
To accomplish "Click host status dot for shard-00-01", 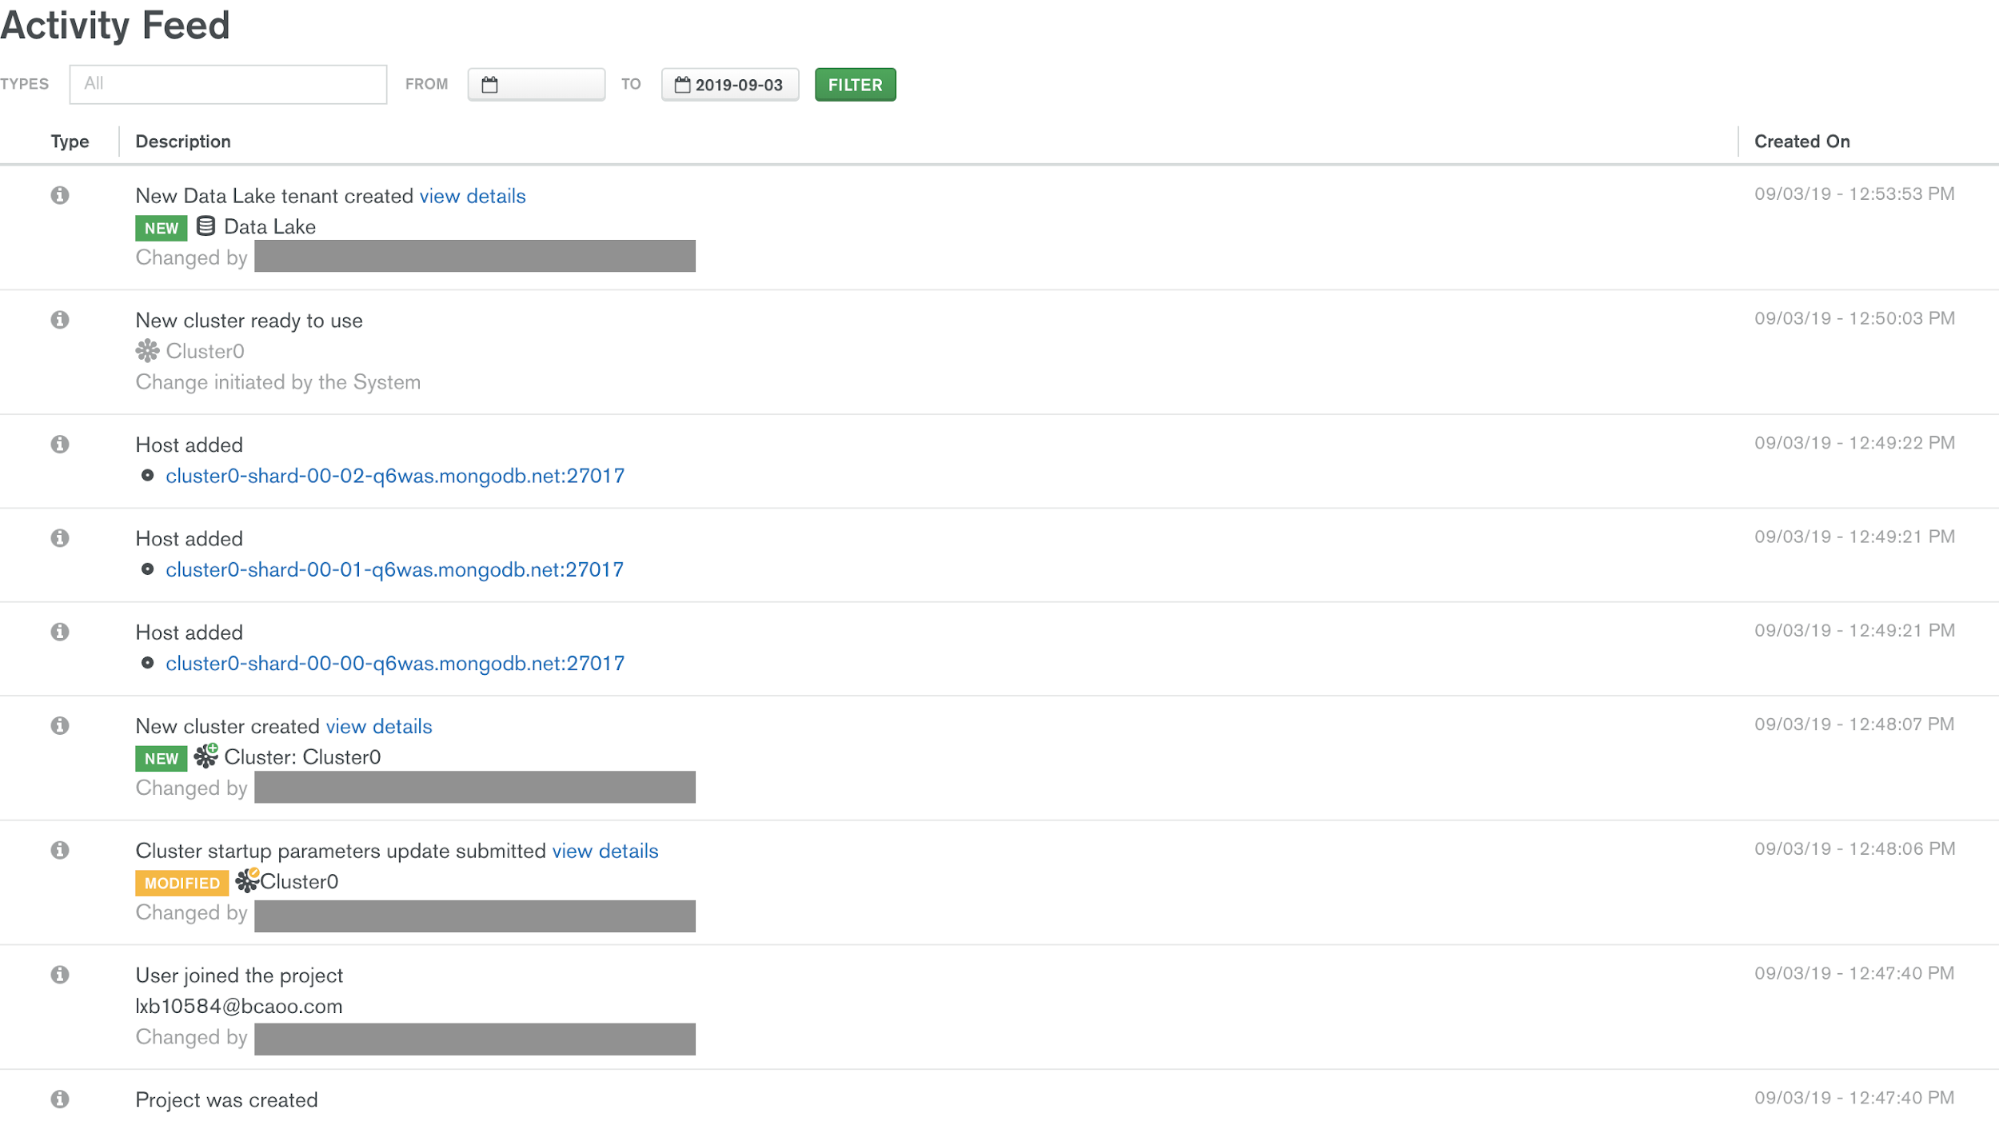I will 147,570.
